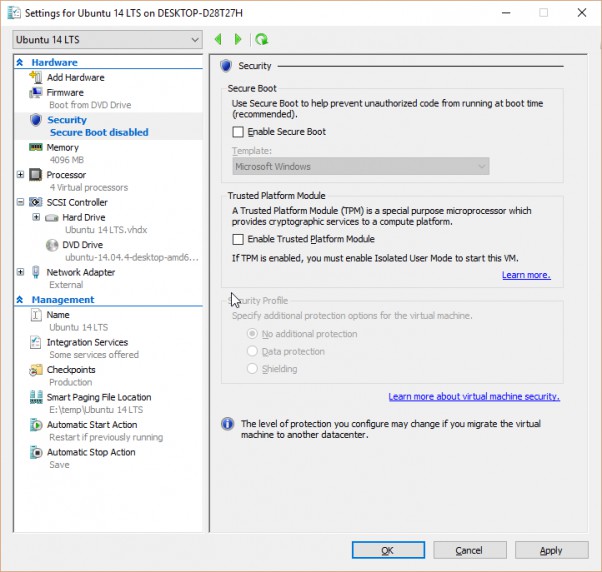Click the Cancel button
Viewport: 602px width, 572px height.
[470, 550]
